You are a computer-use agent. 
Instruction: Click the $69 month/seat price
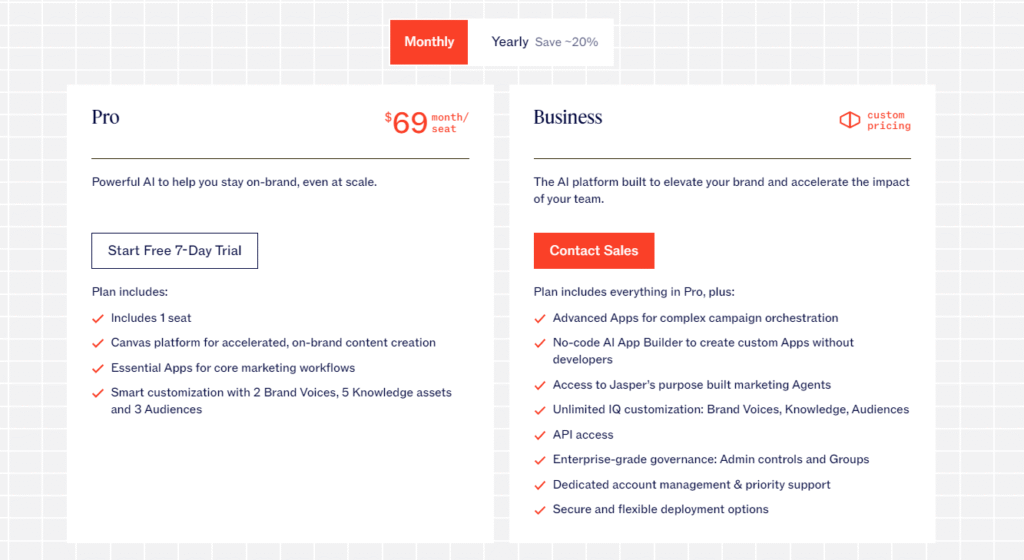point(426,122)
